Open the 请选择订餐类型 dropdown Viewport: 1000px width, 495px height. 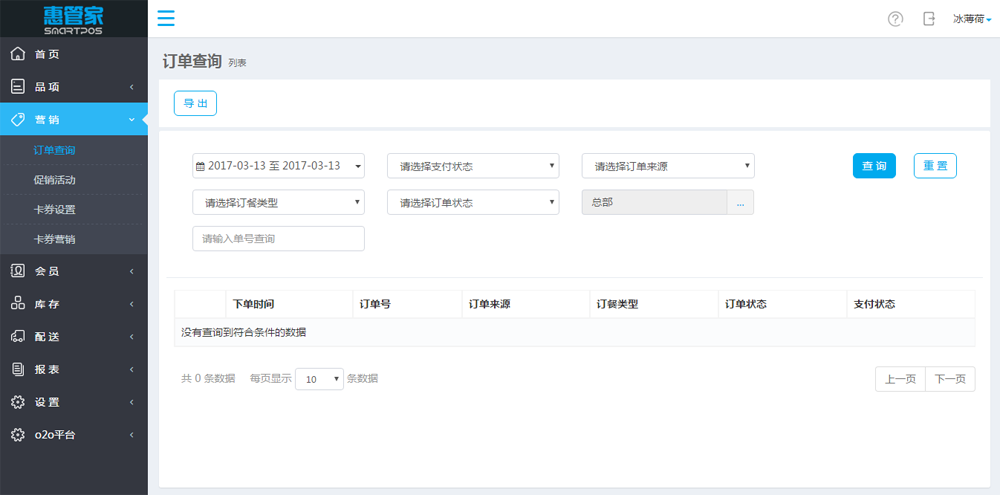coord(279,202)
